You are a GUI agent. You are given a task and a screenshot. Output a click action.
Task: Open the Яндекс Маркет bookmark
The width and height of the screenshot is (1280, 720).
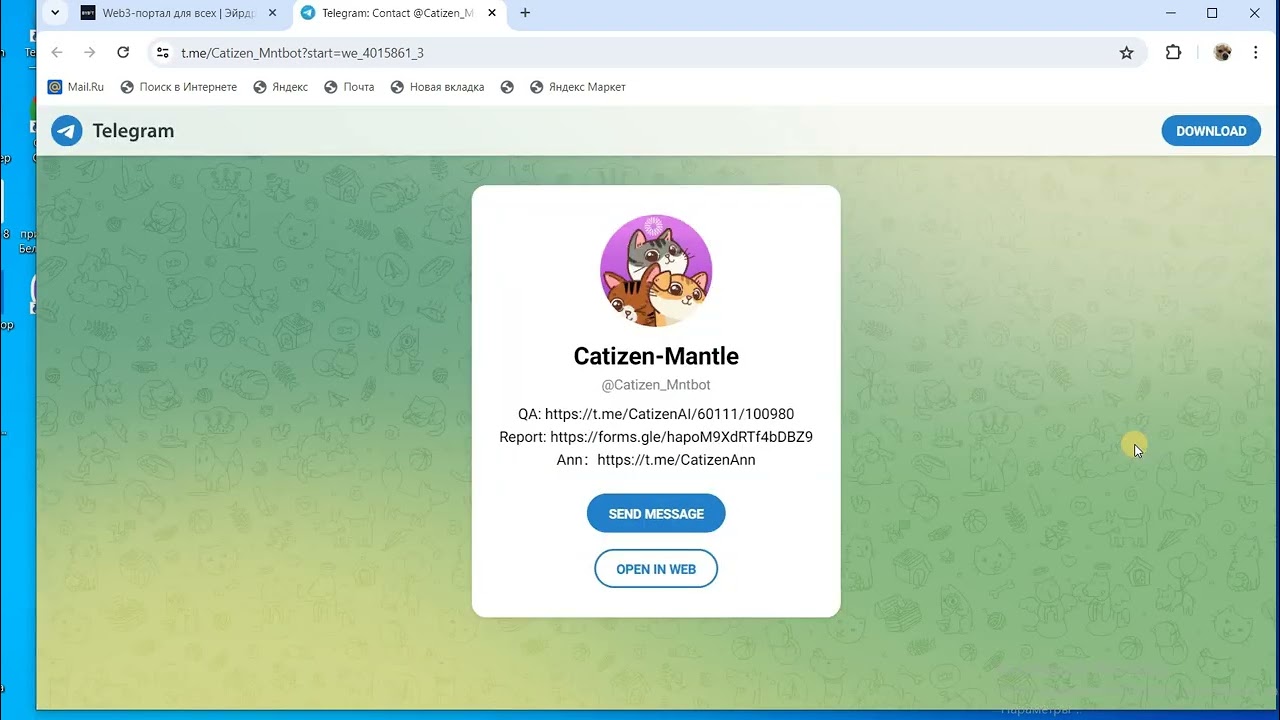tap(578, 87)
